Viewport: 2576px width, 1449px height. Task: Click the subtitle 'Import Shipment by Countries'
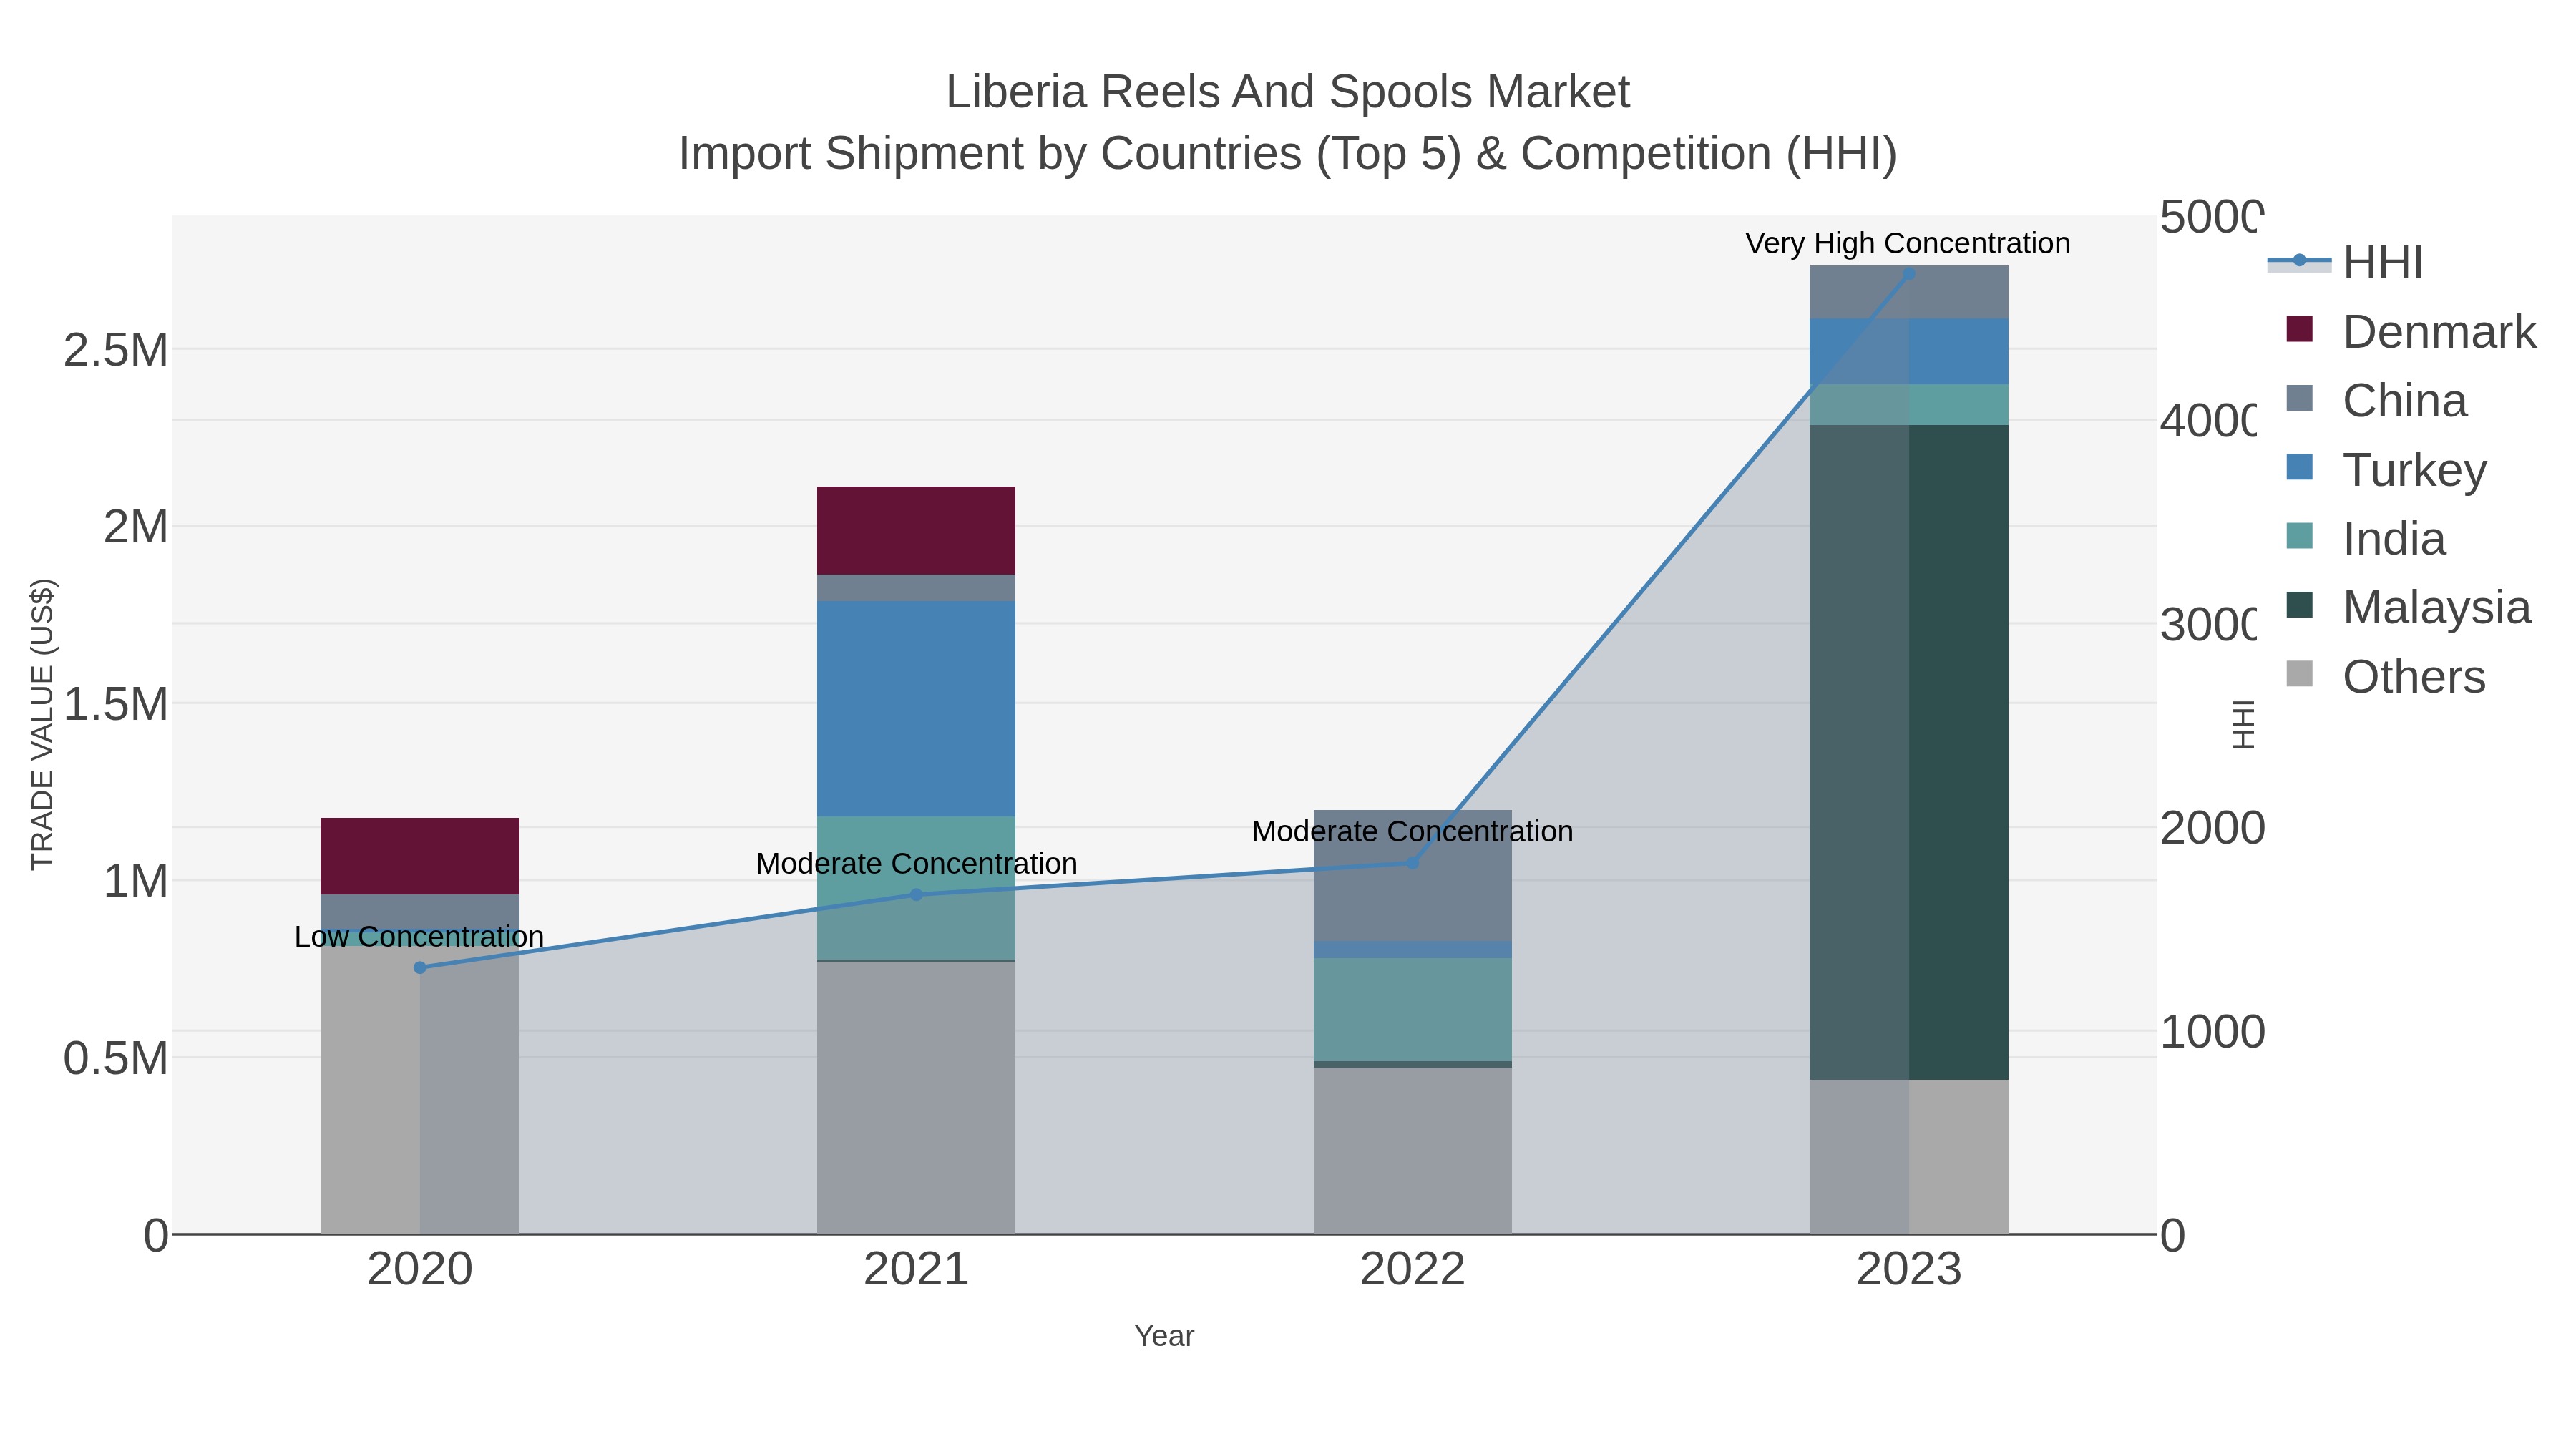(990, 154)
